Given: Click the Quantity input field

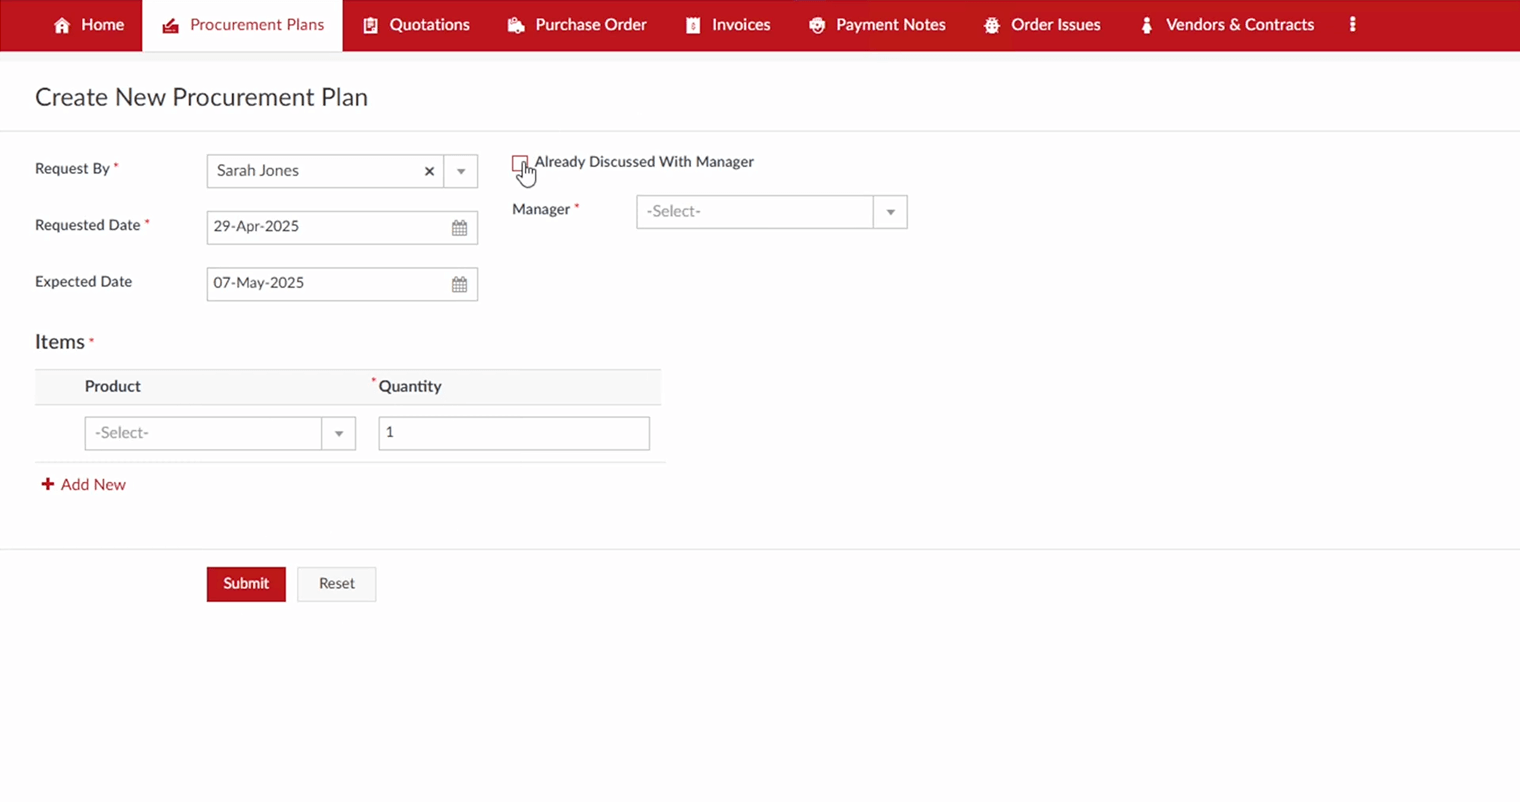Looking at the screenshot, I should click(x=513, y=433).
